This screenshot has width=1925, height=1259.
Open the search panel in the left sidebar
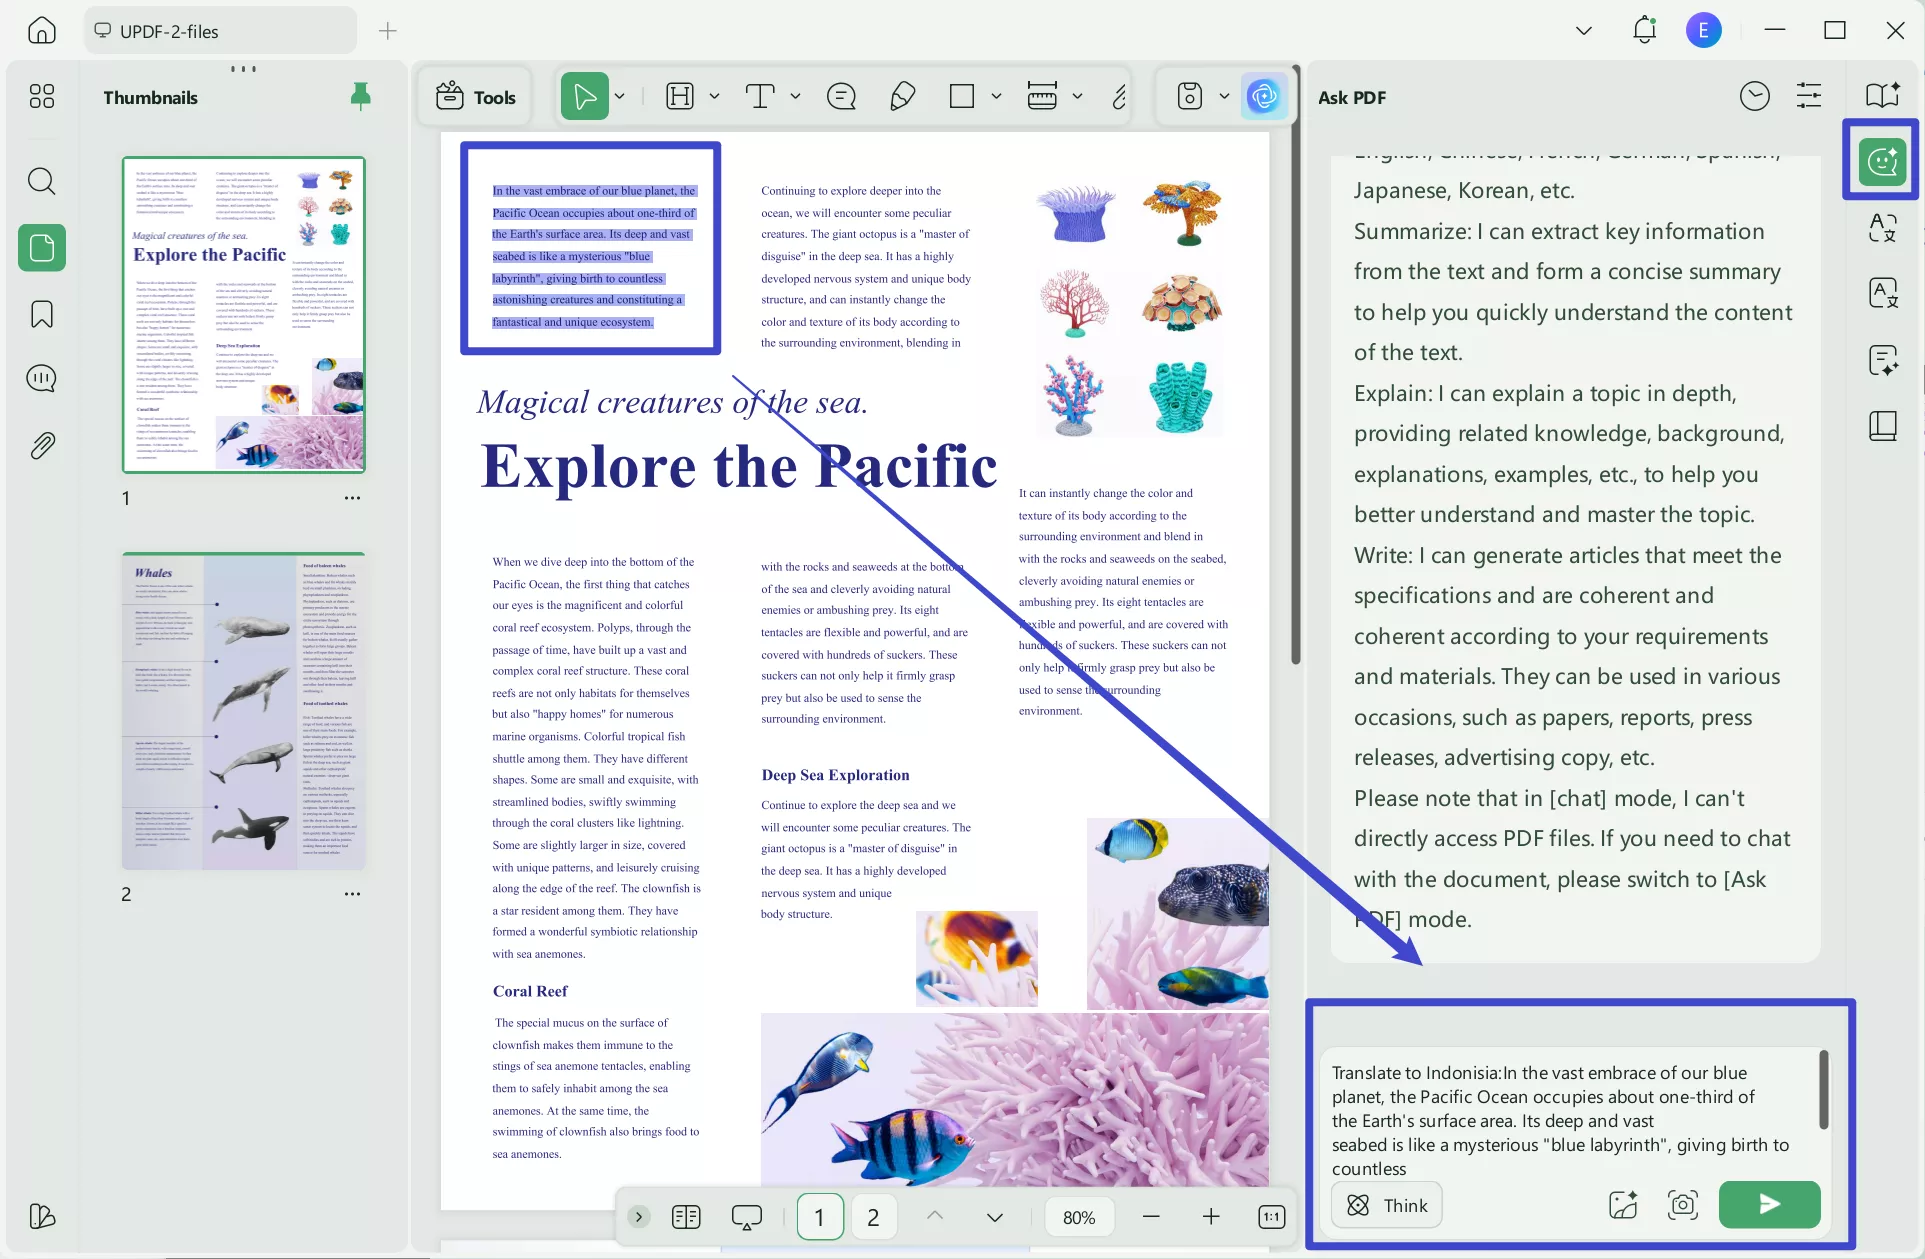[41, 181]
